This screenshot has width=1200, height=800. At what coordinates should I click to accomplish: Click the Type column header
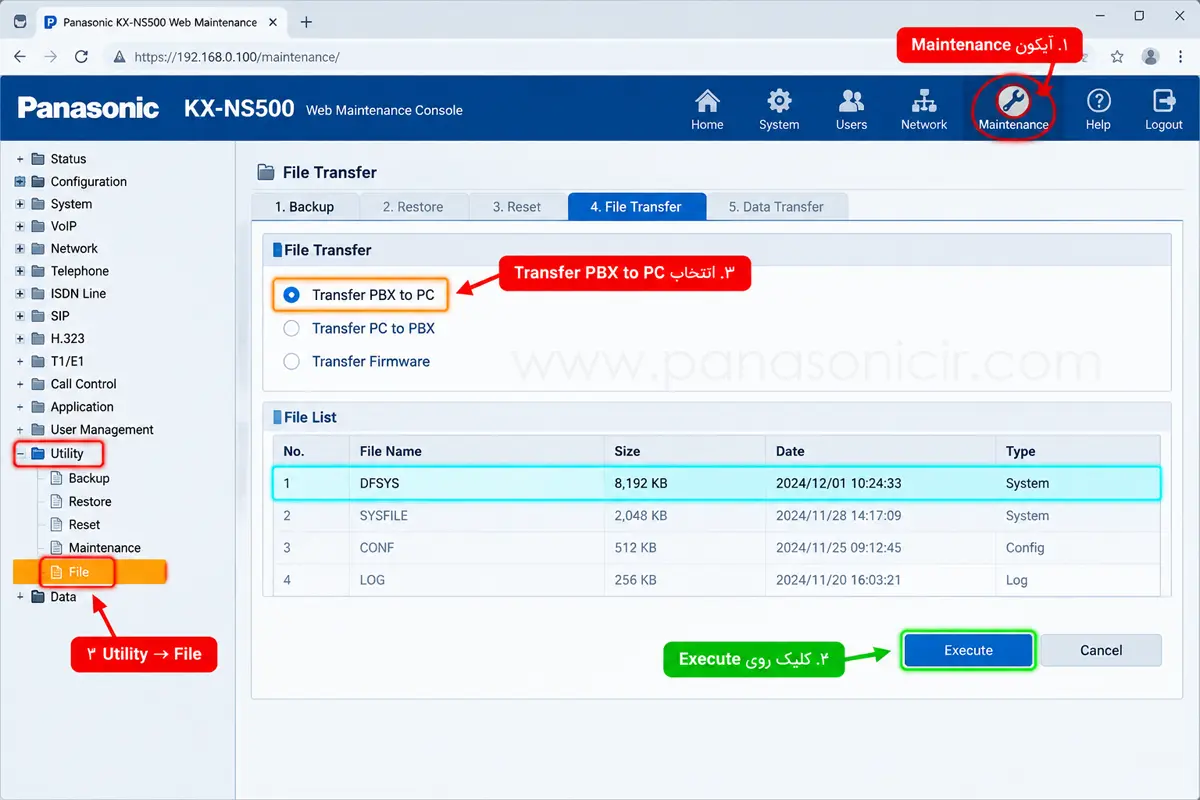coord(1021,451)
